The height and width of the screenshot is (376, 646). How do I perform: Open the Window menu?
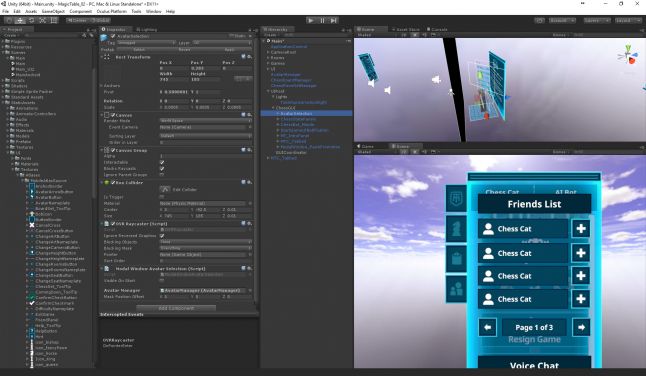tap(153, 12)
